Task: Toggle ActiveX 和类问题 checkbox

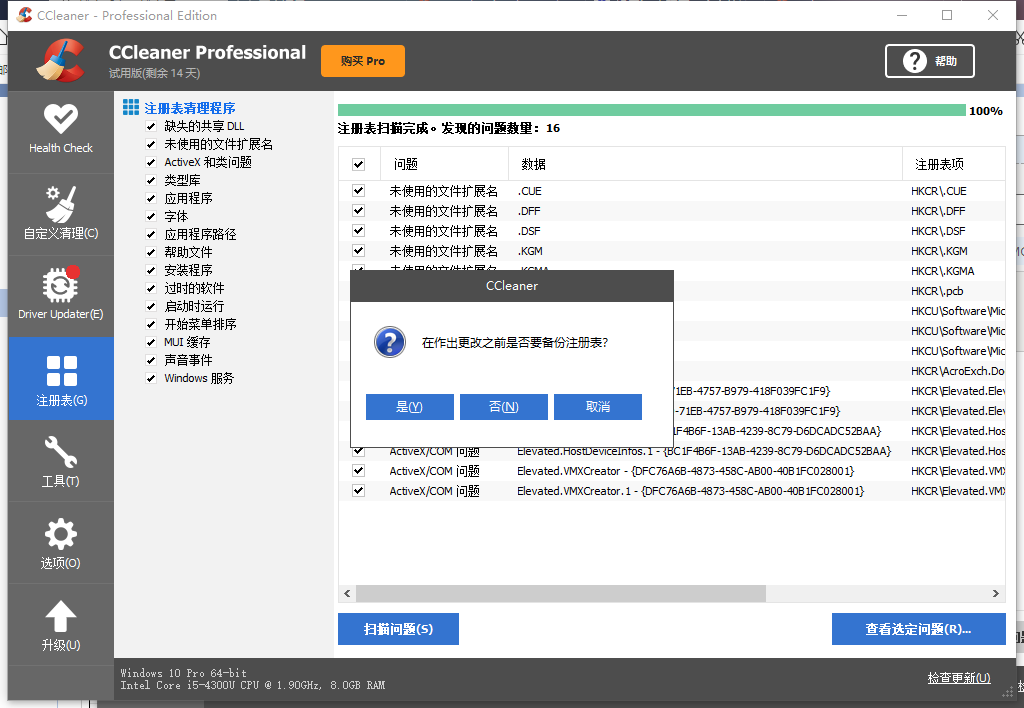Action: pyautogui.click(x=151, y=163)
